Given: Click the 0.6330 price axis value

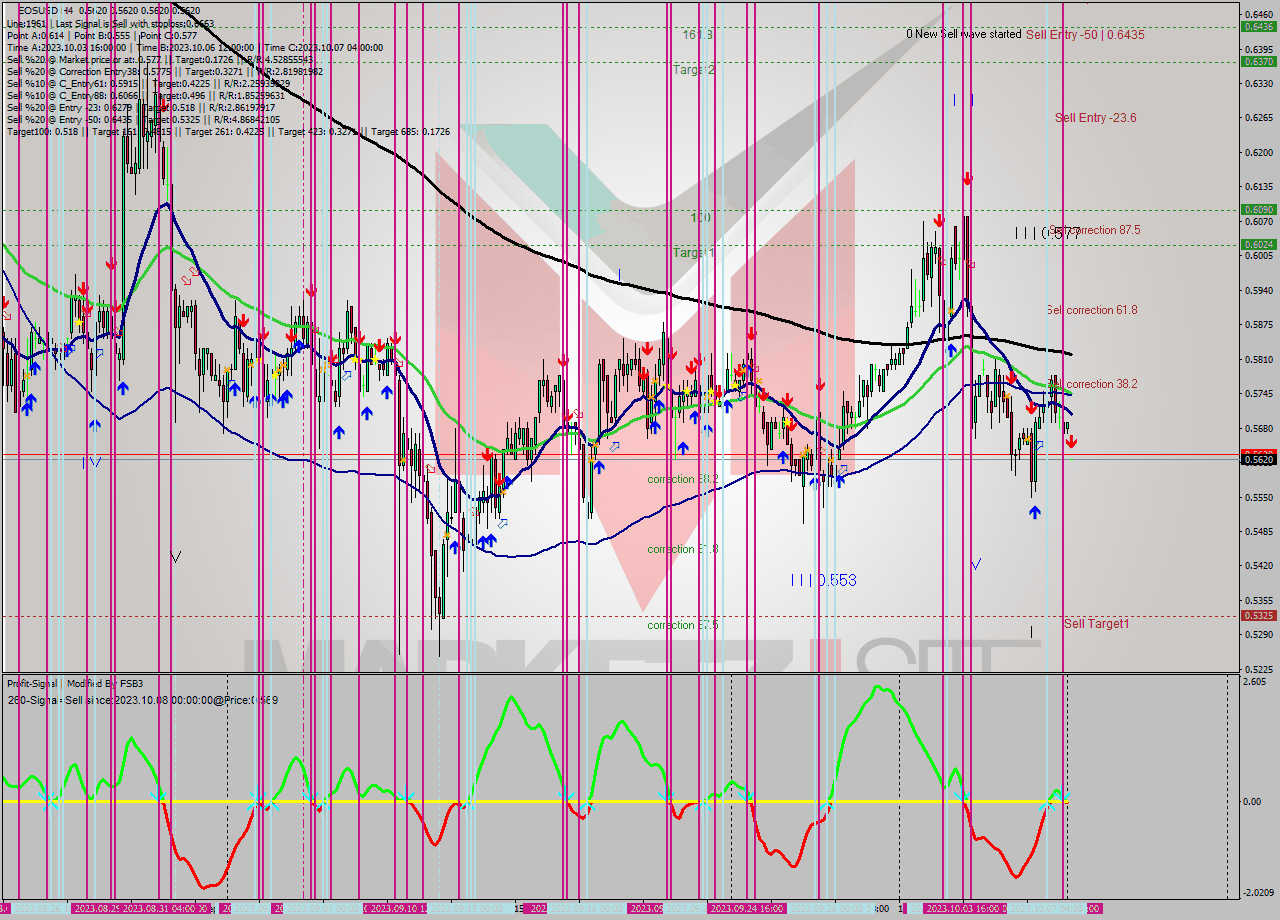Looking at the screenshot, I should tap(1258, 84).
